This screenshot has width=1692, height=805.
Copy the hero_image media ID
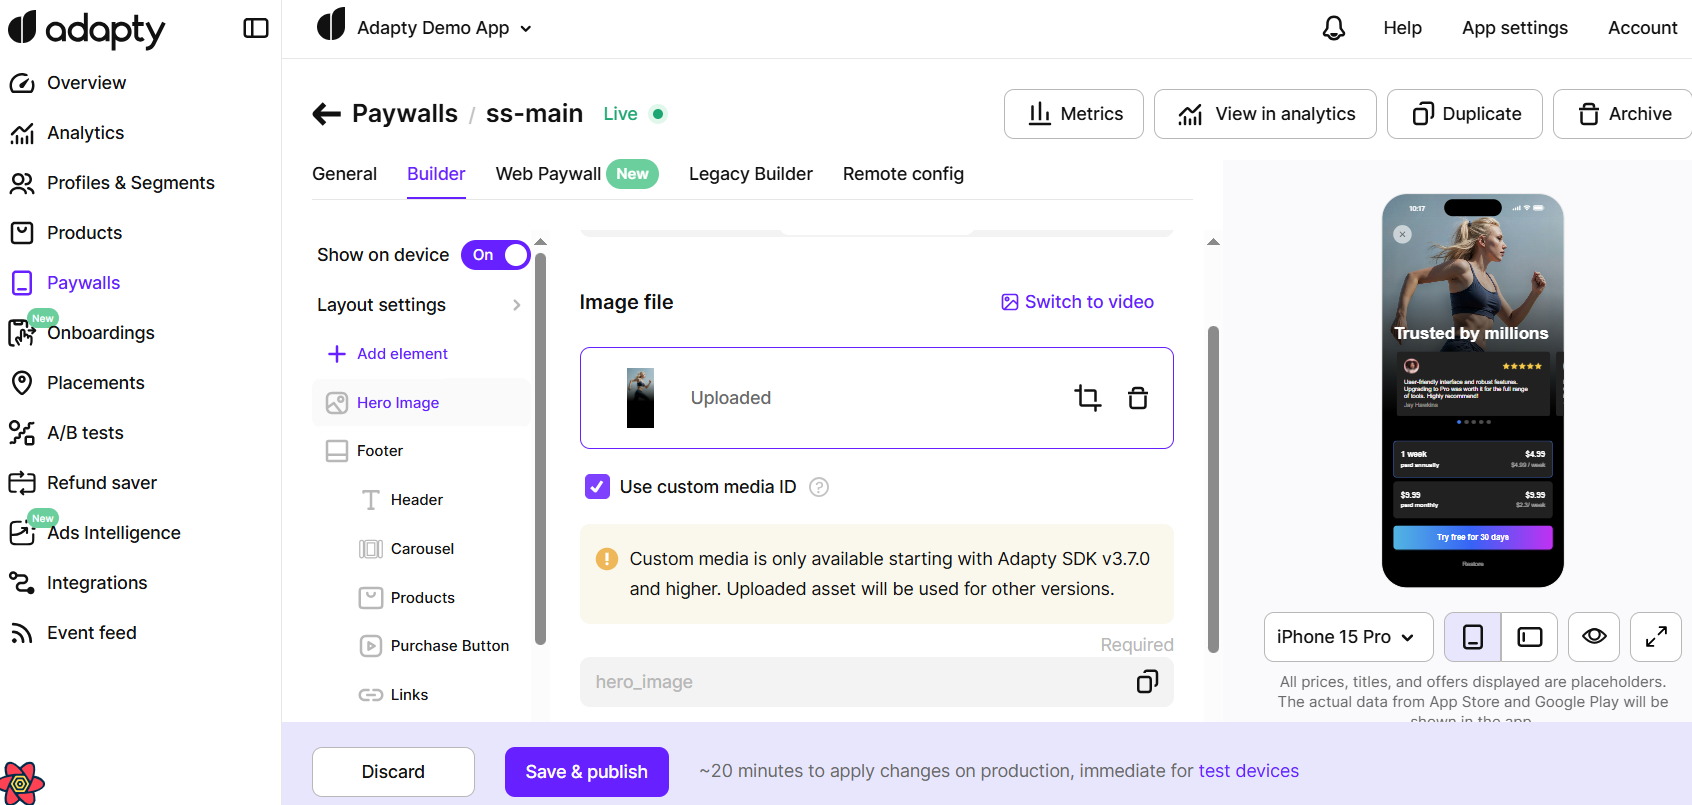[x=1147, y=682]
